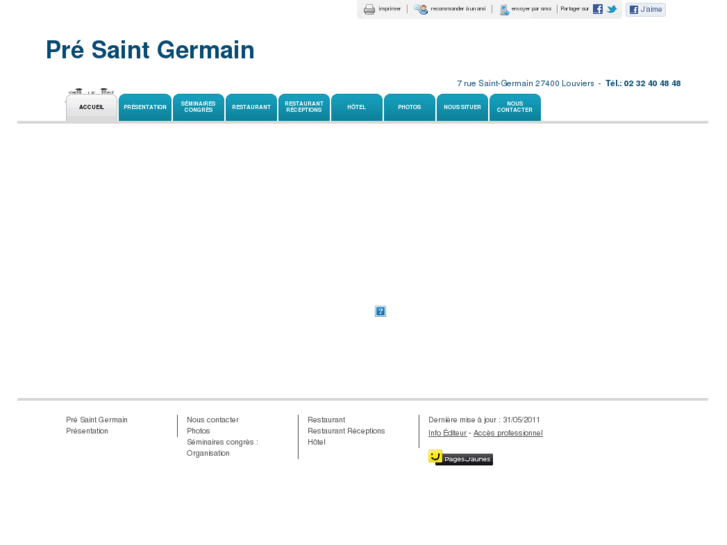This screenshot has height=545, width=727.
Task: Open the Nous Situer tab
Action: click(462, 108)
